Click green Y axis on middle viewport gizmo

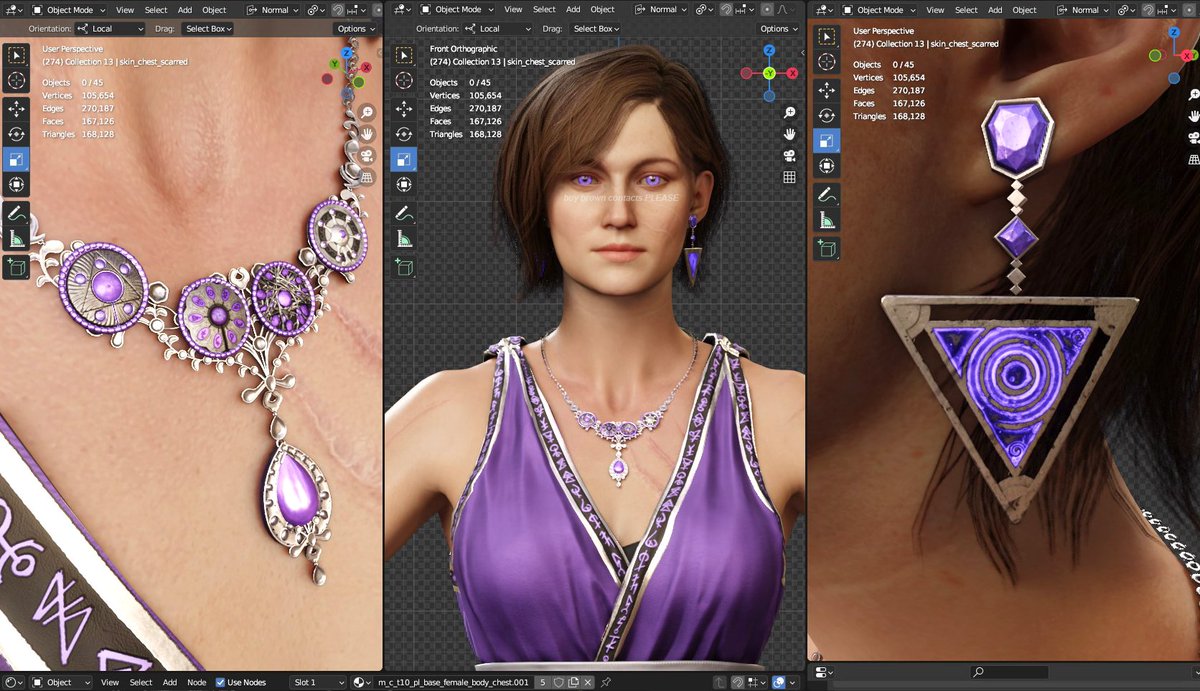pos(769,73)
